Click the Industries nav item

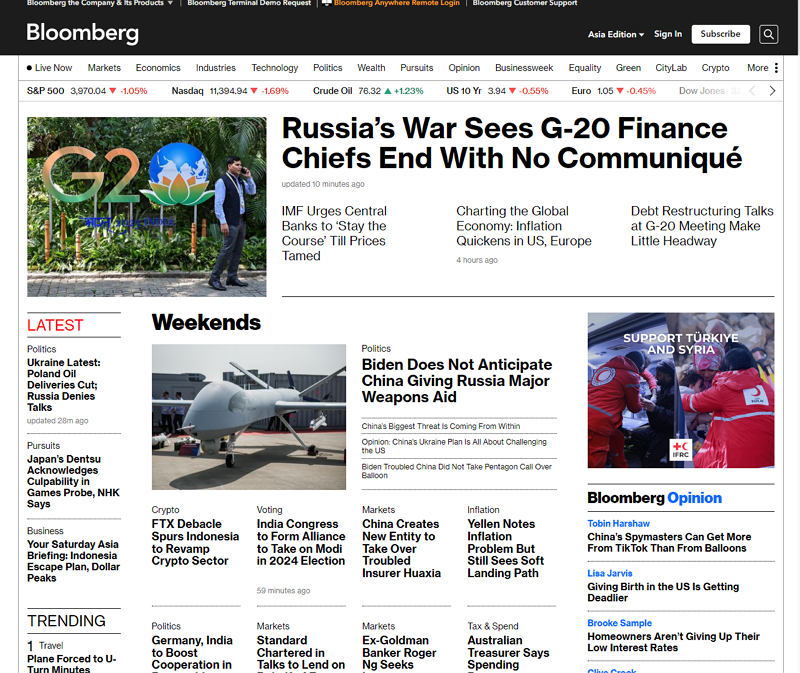[216, 68]
